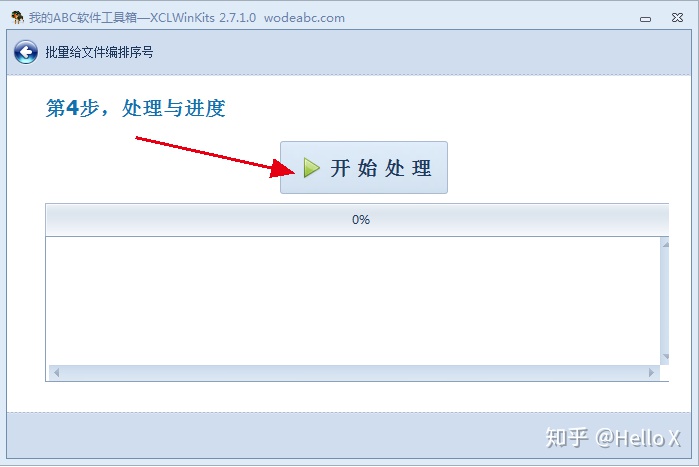
Task: Click the 知乎 @Hello X watermark
Action: point(613,438)
